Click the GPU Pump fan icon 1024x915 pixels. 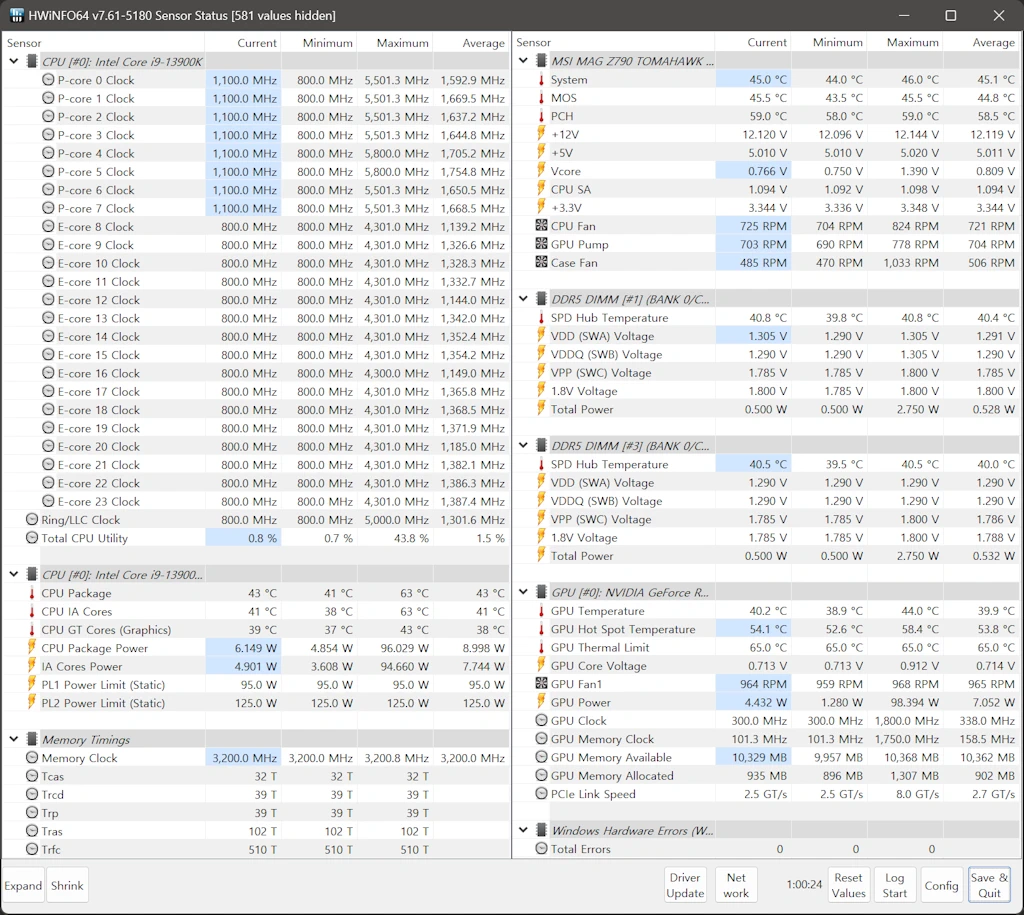541,244
